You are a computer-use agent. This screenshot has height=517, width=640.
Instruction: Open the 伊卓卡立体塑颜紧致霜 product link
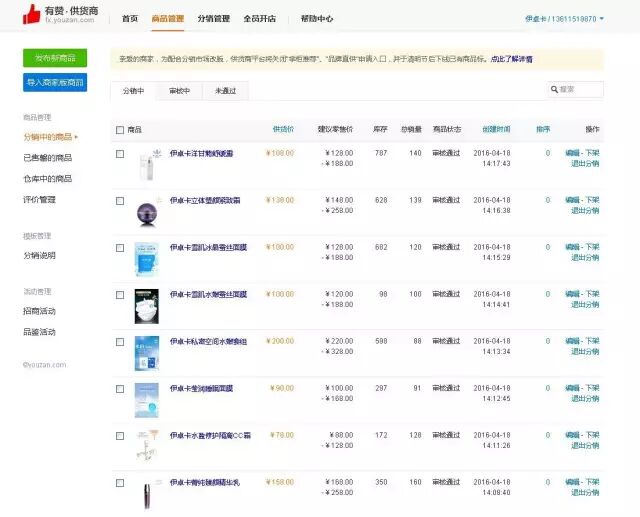(205, 200)
